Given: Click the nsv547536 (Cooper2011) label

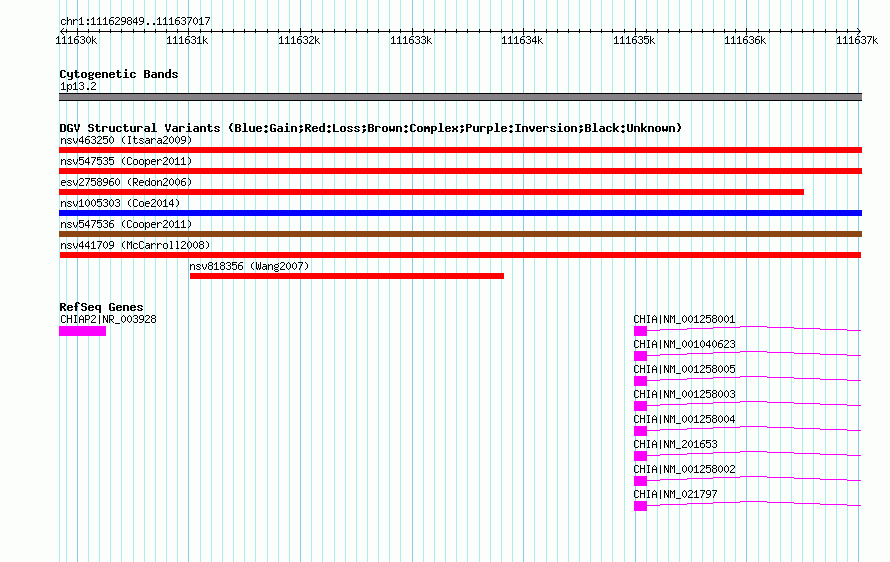Looking at the screenshot, I should (x=126, y=224).
